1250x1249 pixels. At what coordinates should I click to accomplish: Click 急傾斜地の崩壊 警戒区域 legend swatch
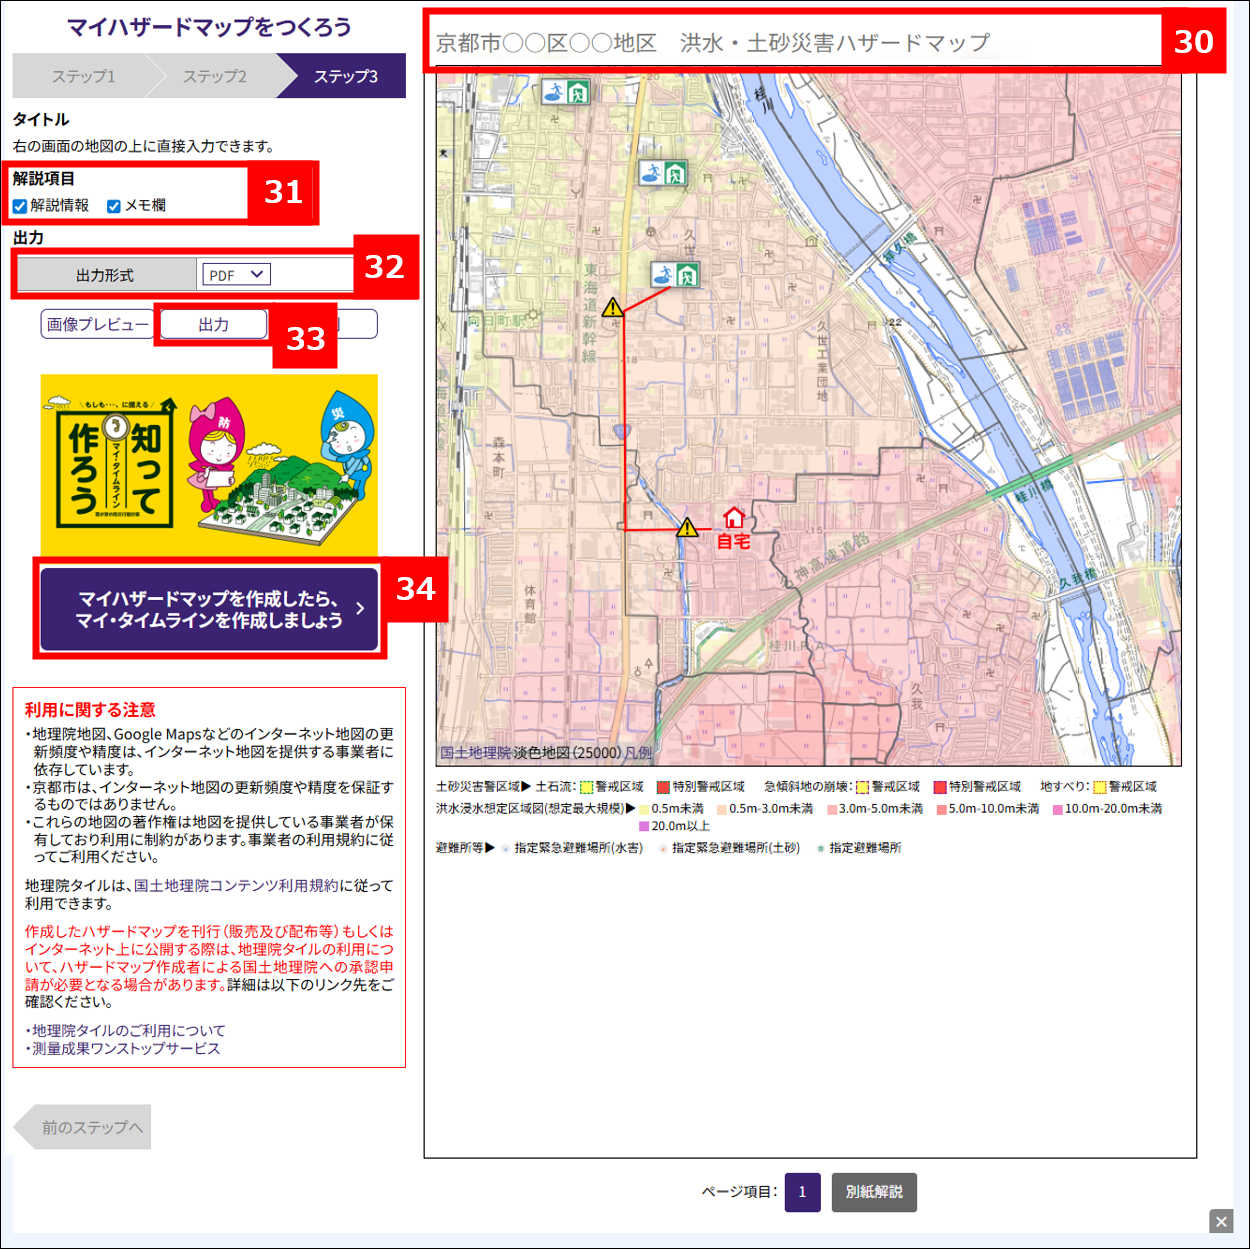pos(863,787)
